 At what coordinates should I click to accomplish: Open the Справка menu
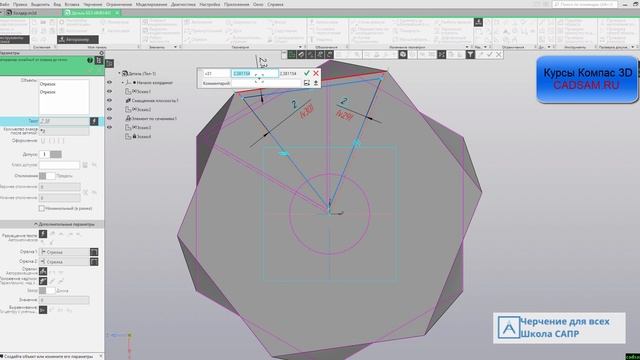(275, 4)
